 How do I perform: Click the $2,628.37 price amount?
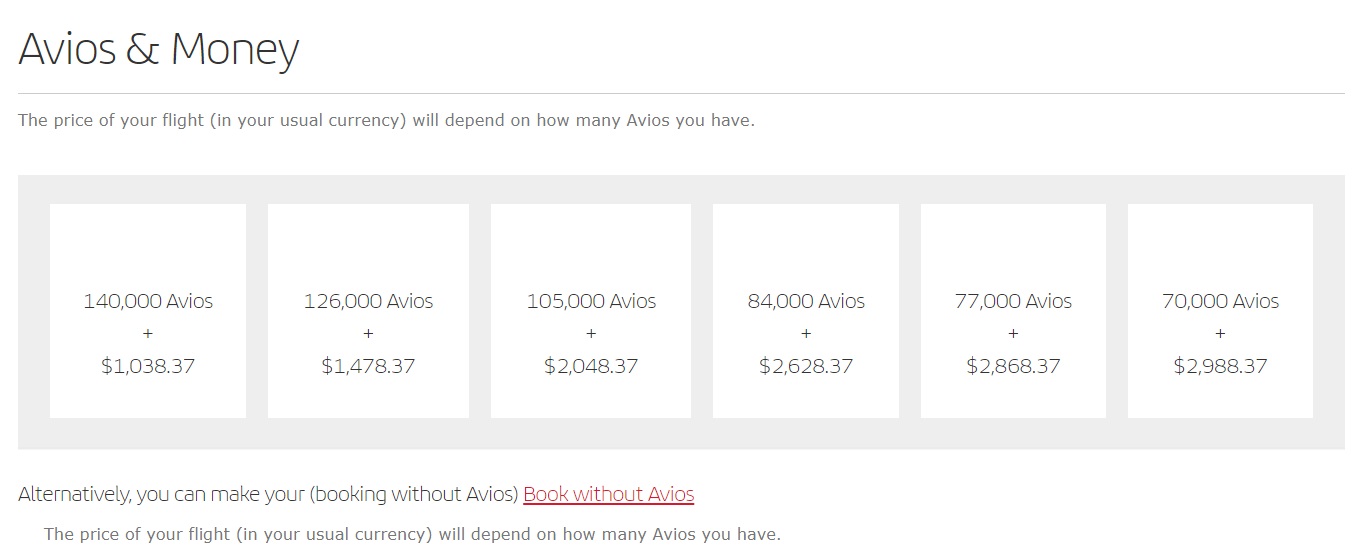[x=806, y=366]
